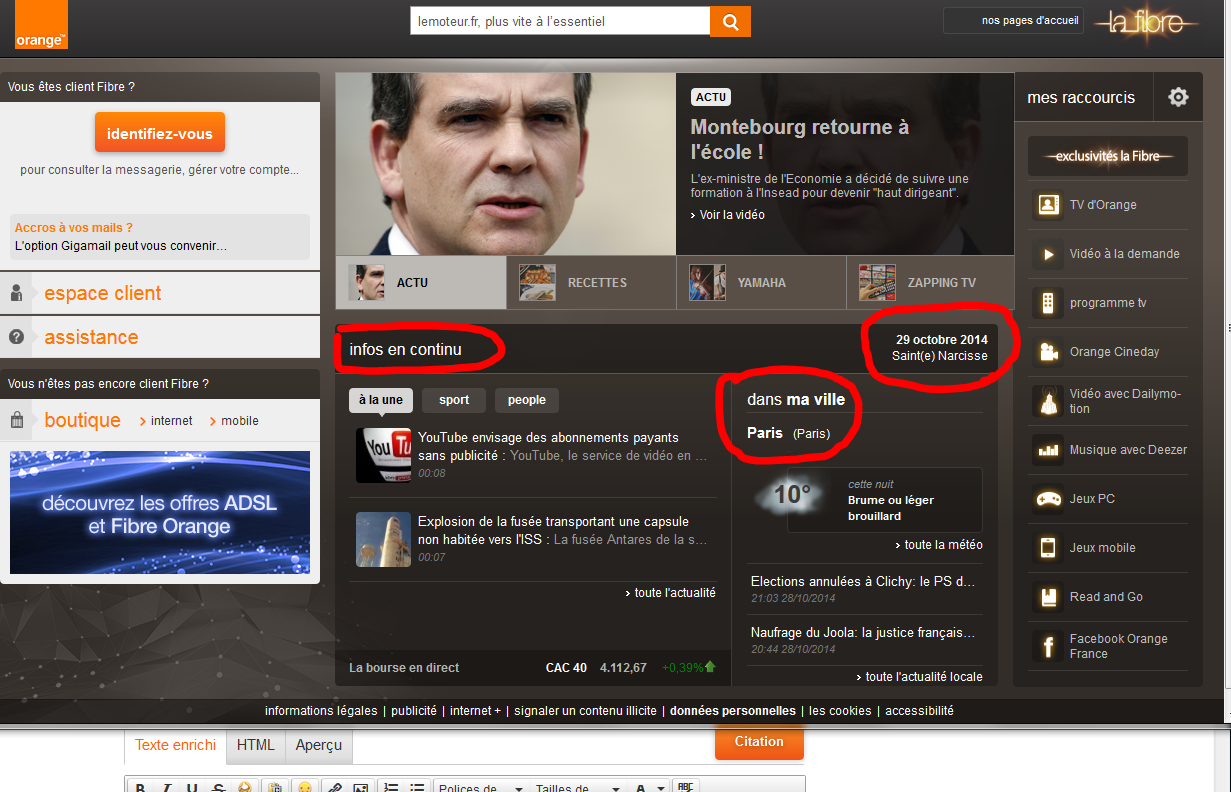
Task: Click the Facebook Orange France icon
Action: (x=1048, y=646)
